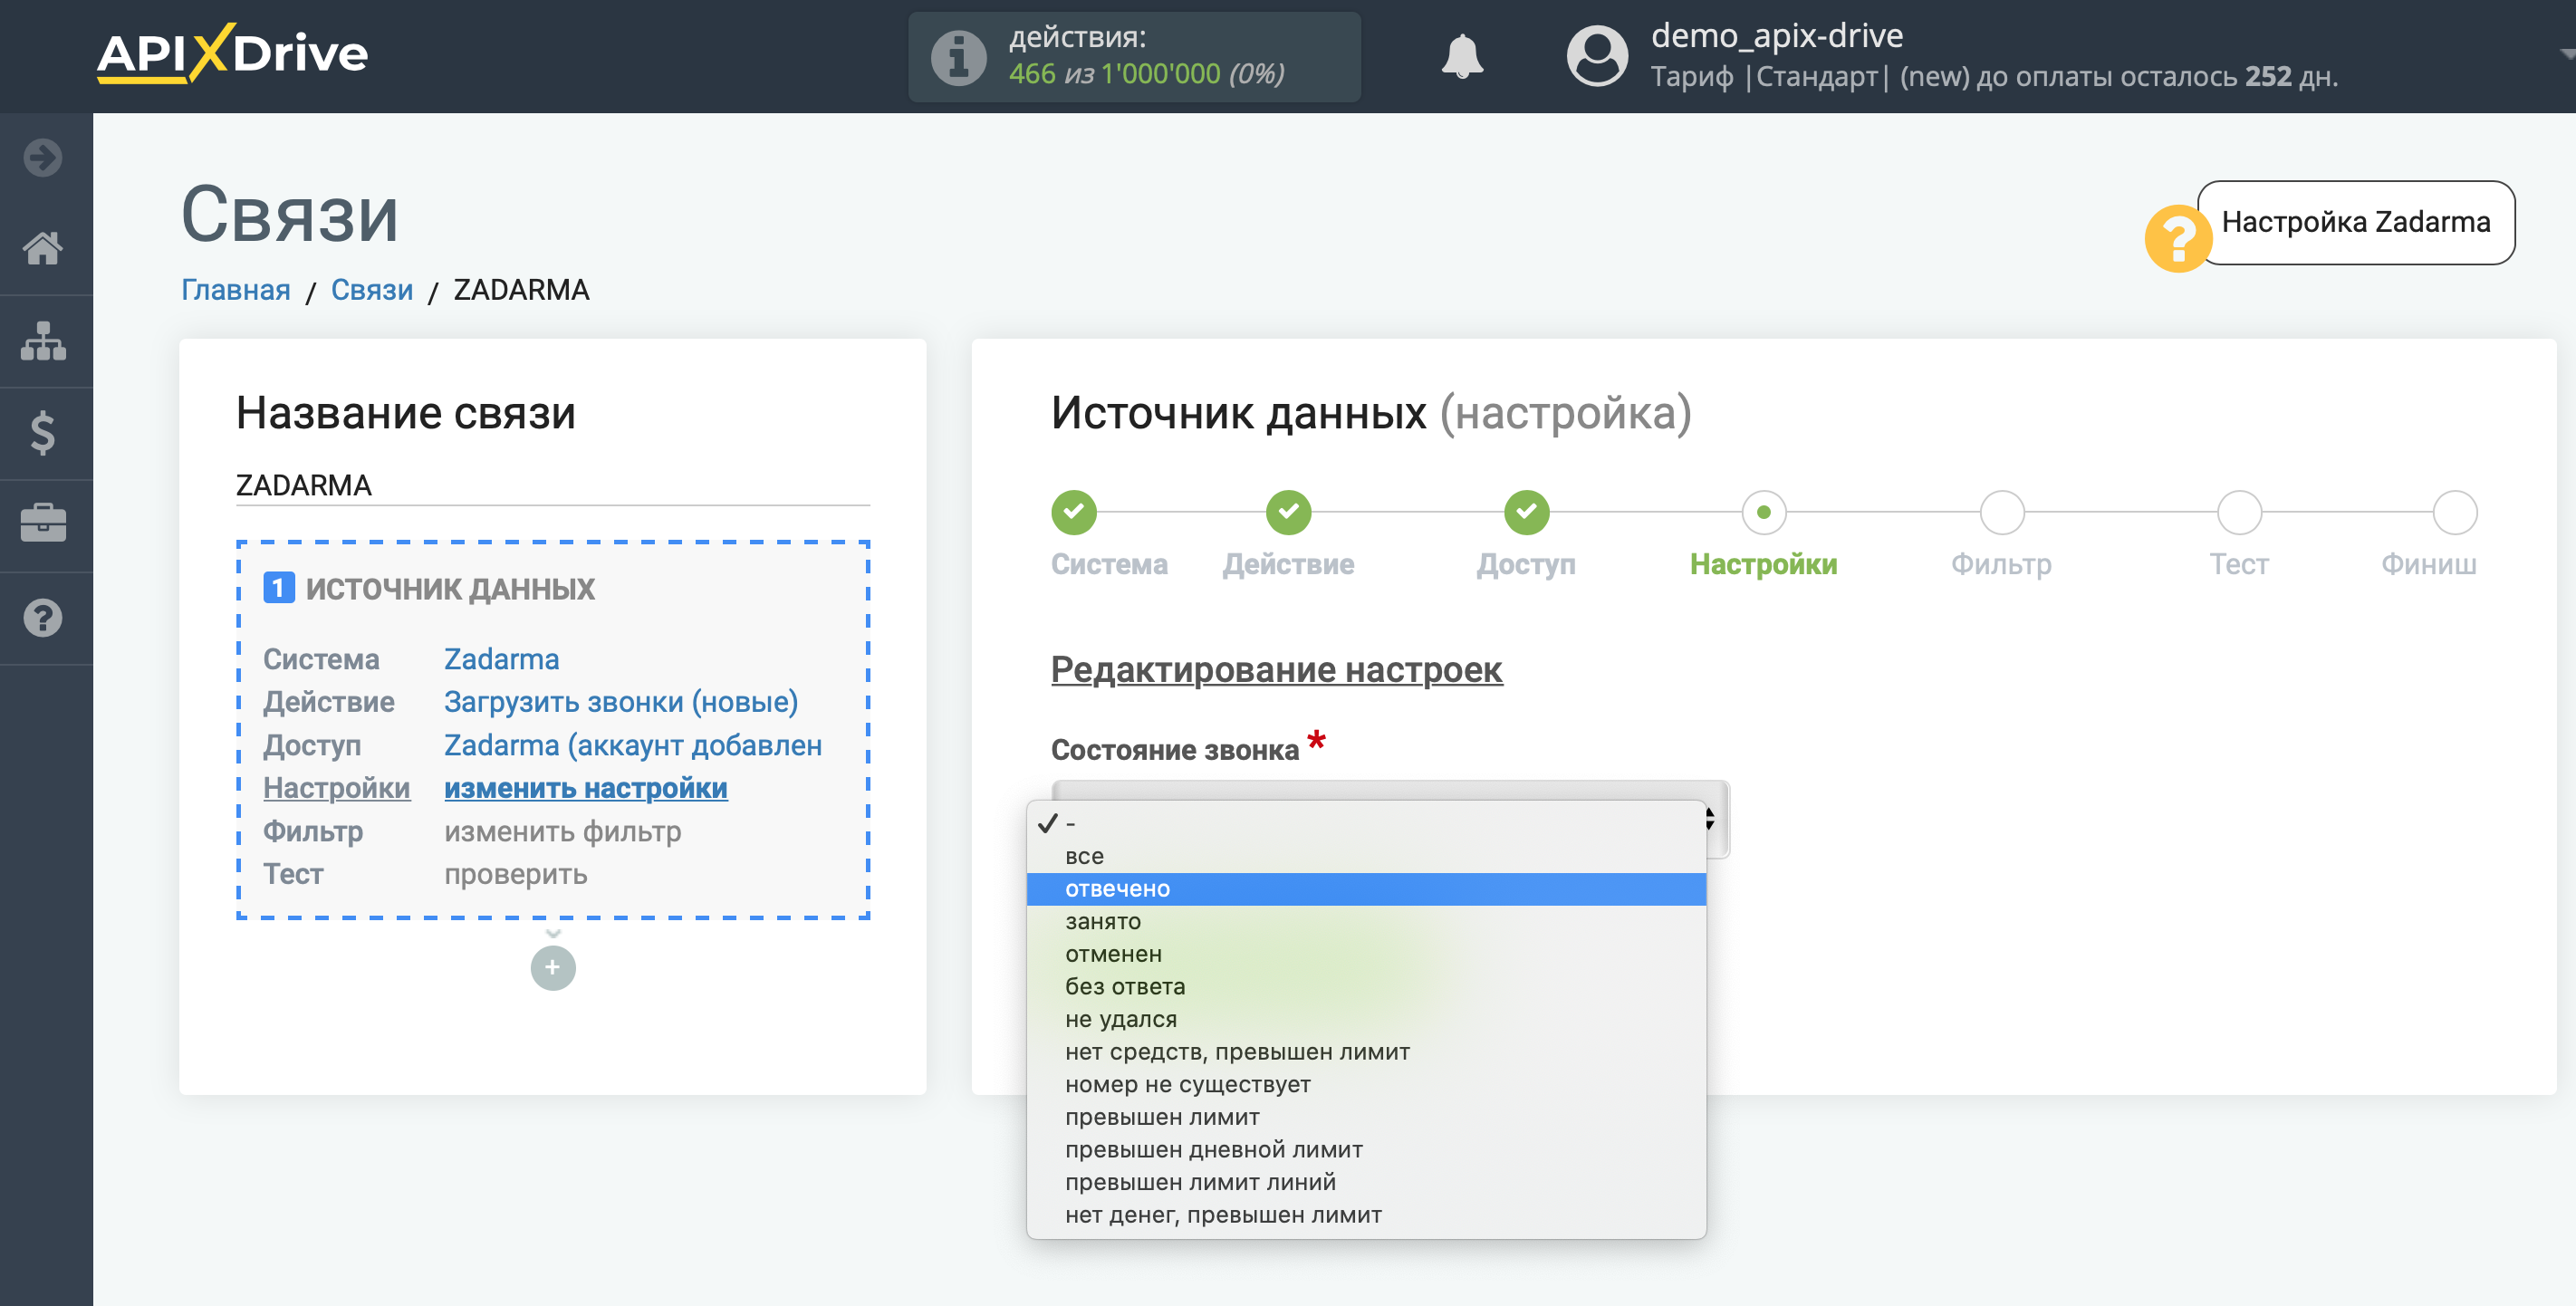
Task: Click the demo_apix-drive username
Action: point(1777,36)
